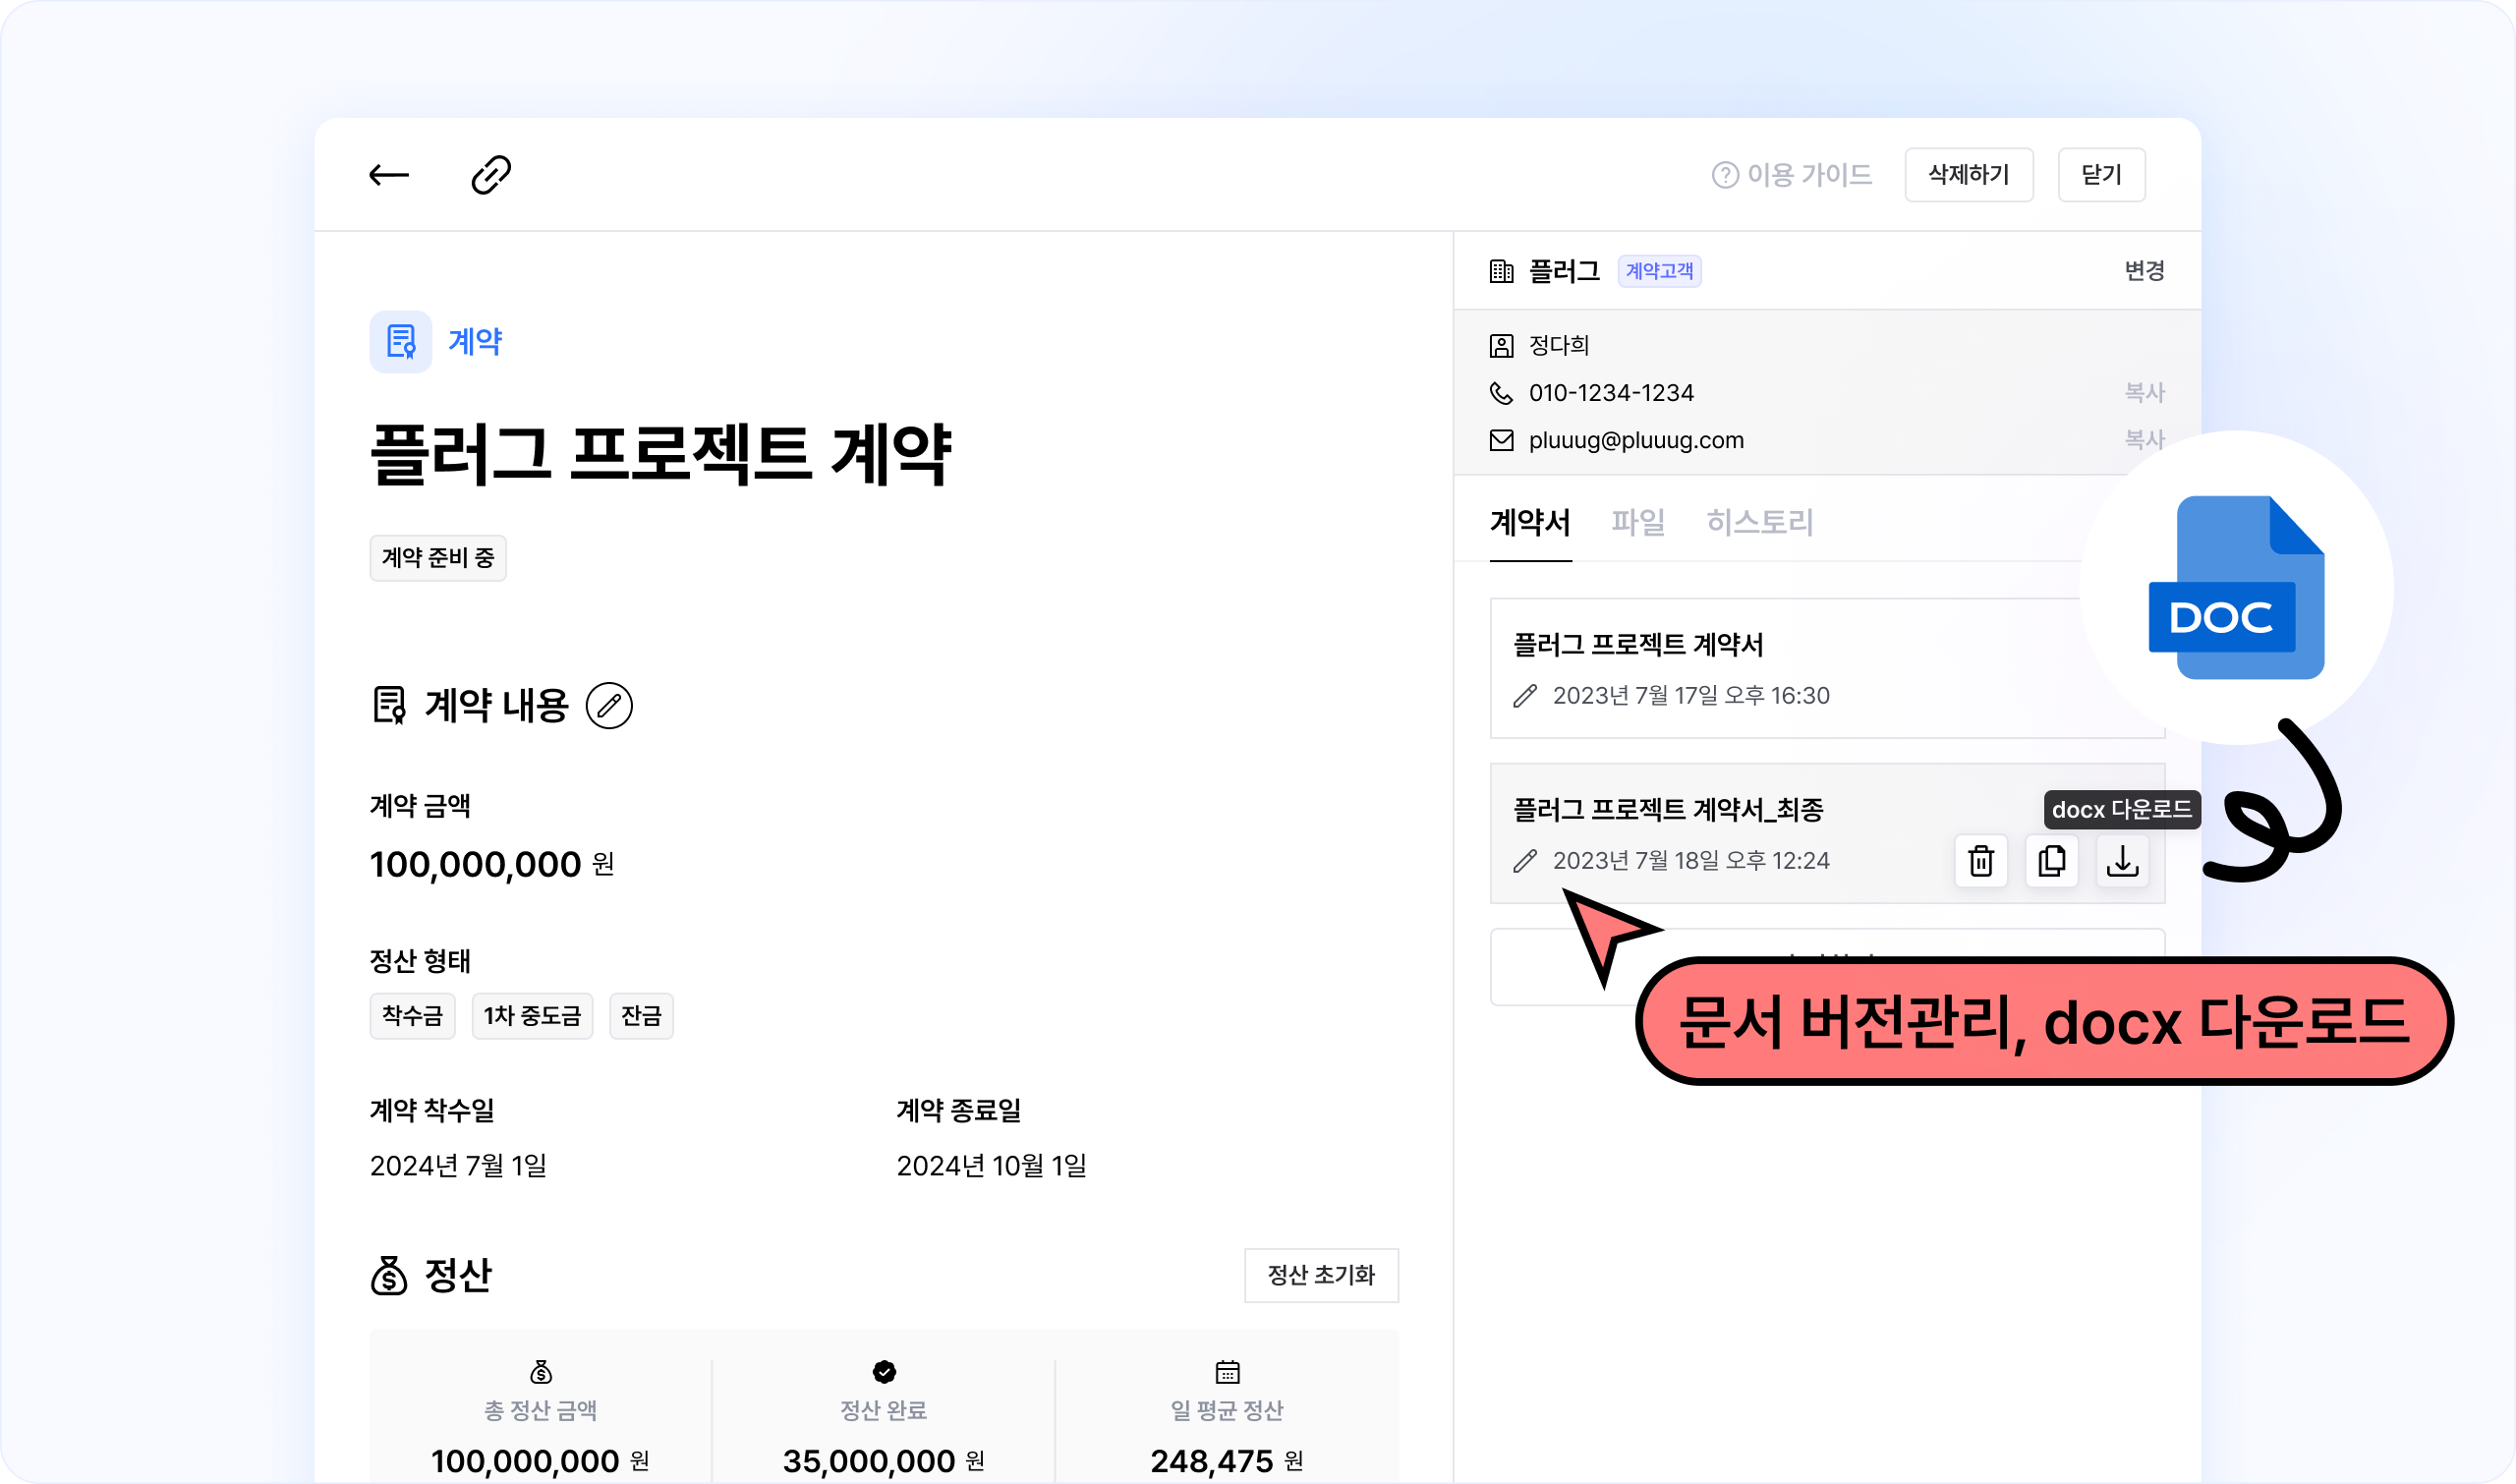This screenshot has height=1484, width=2516.
Task: Copy the pluuug@pluuug.com email address
Action: 2144,440
